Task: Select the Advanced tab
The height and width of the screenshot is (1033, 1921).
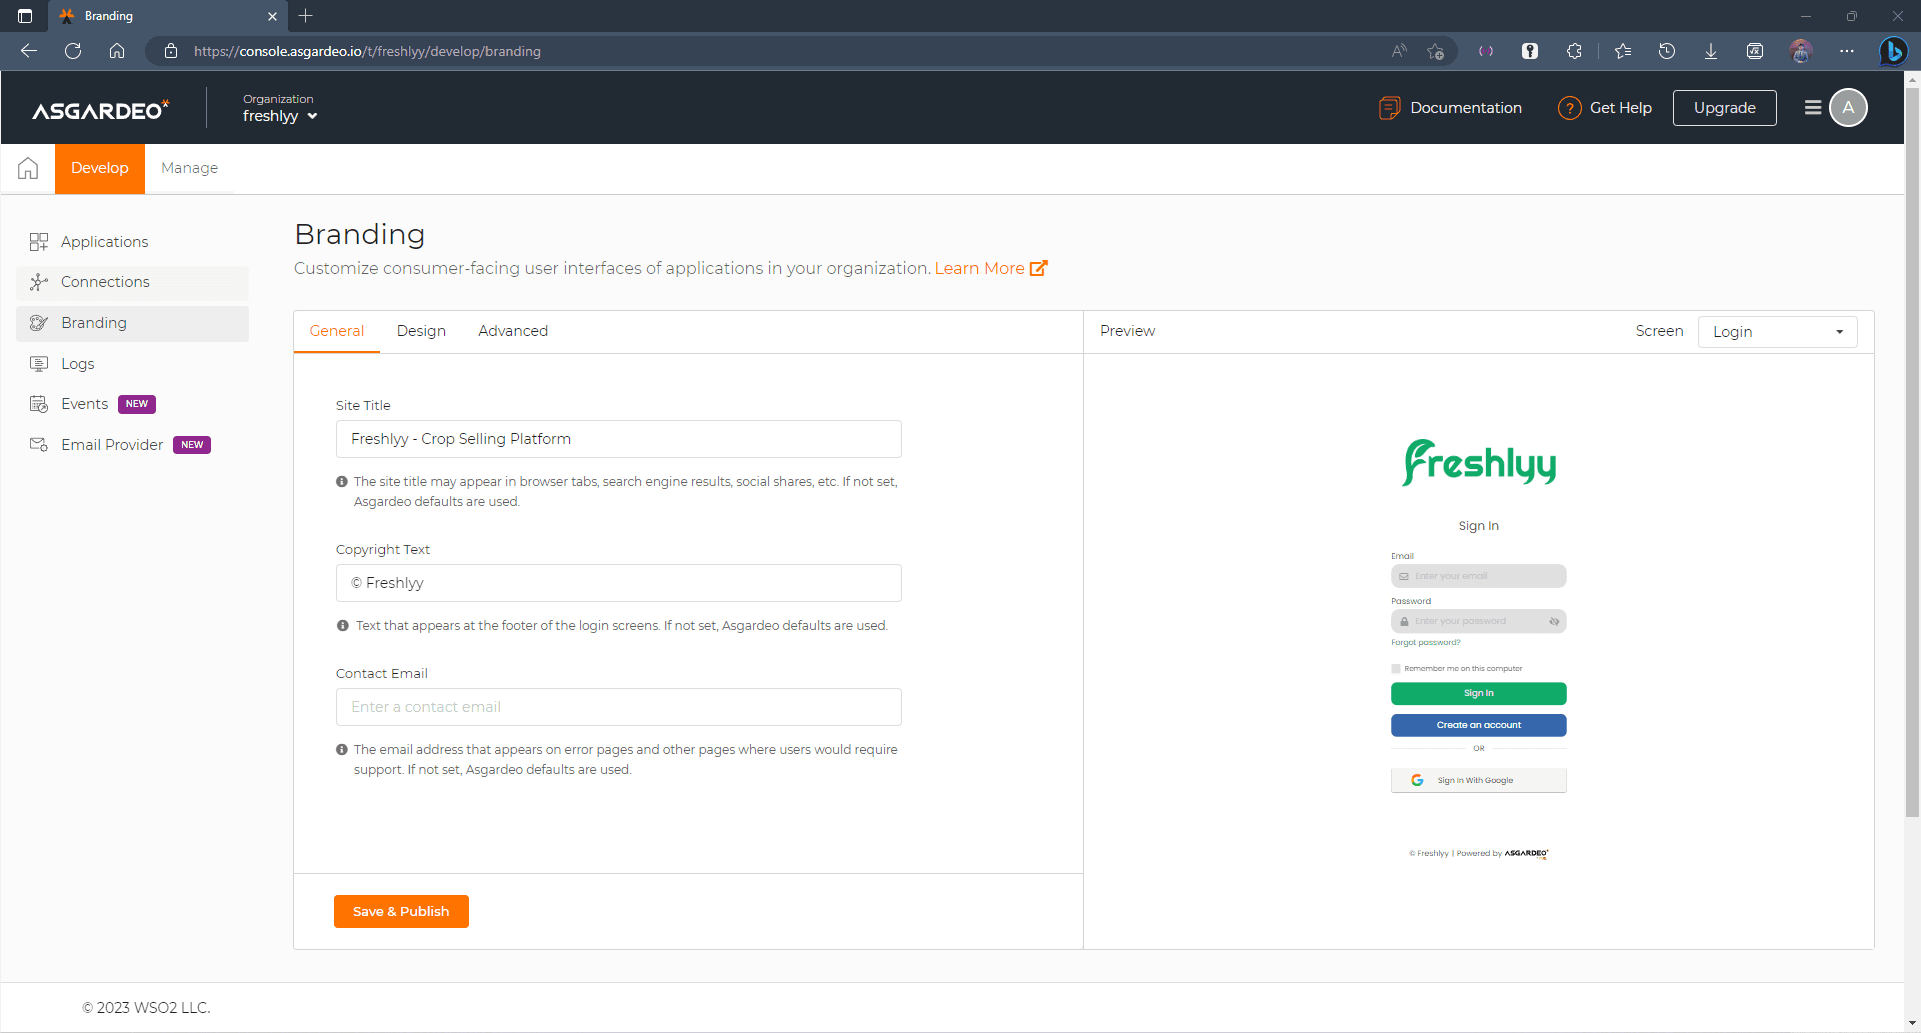Action: 513,331
